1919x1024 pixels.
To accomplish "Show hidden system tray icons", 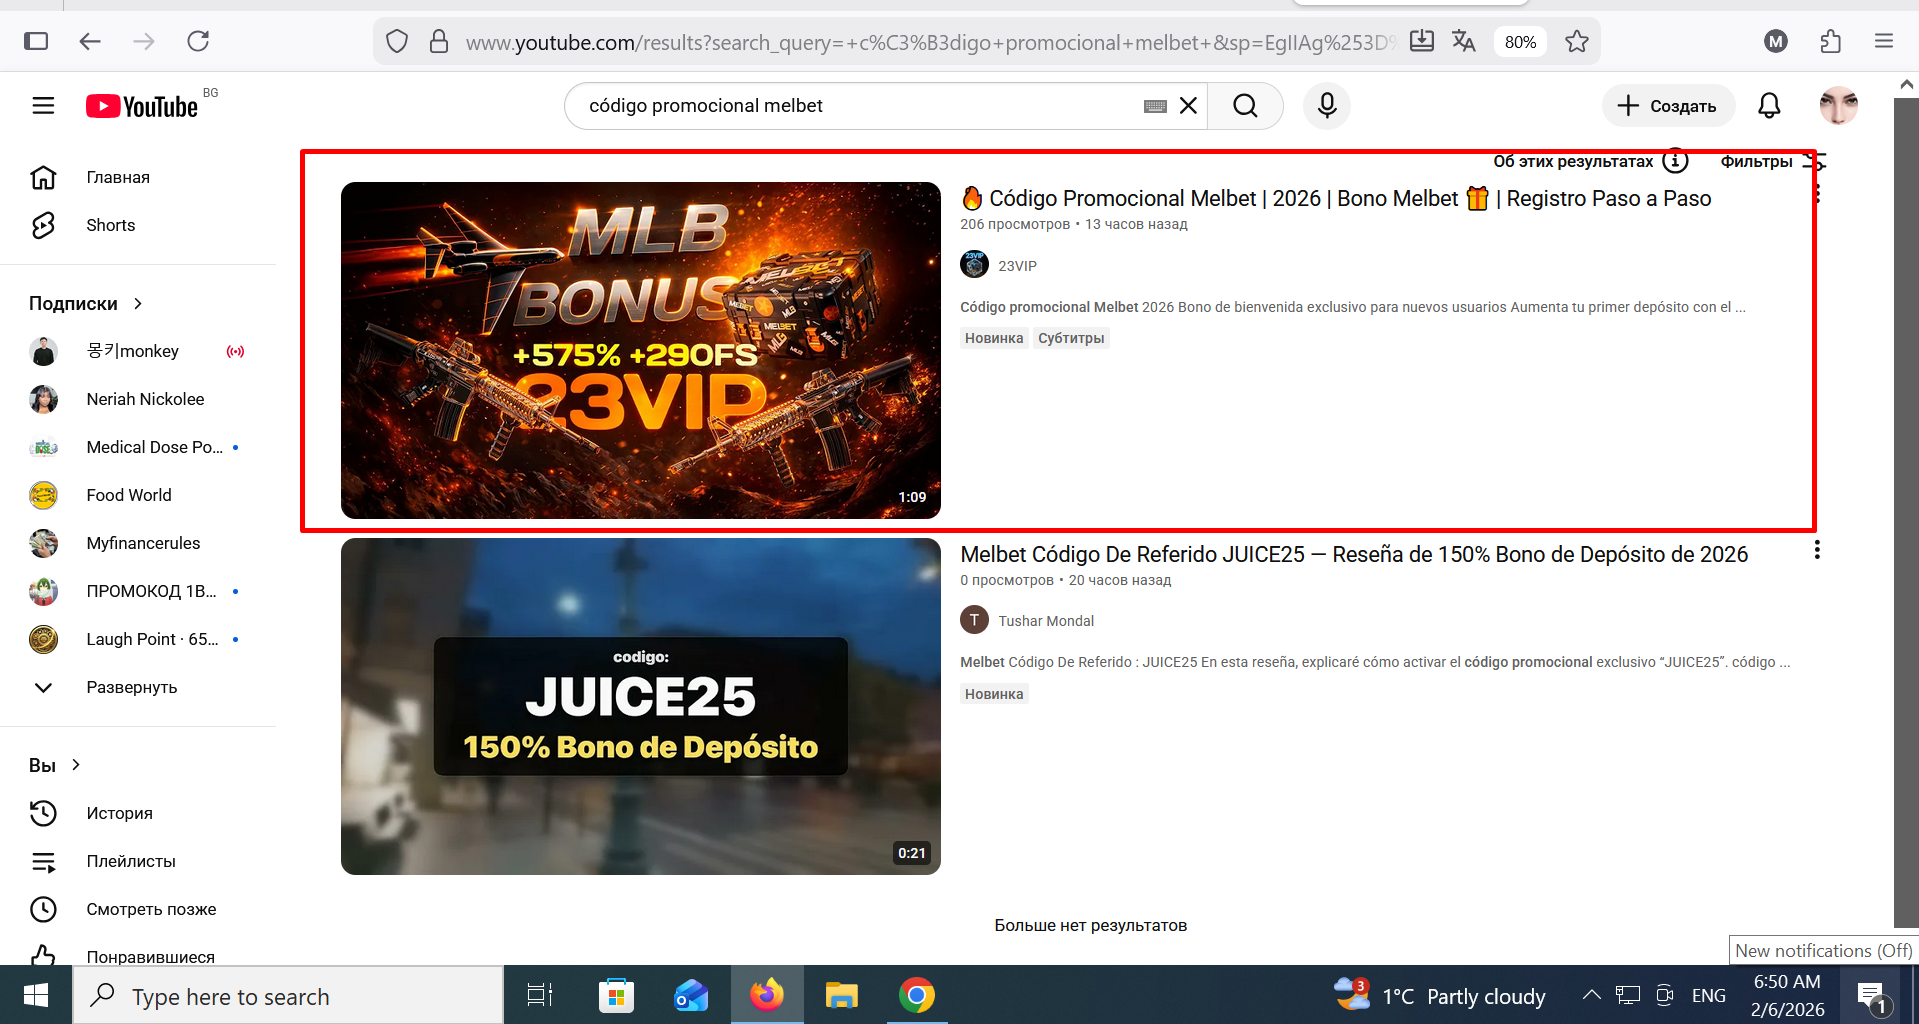I will point(1592,995).
